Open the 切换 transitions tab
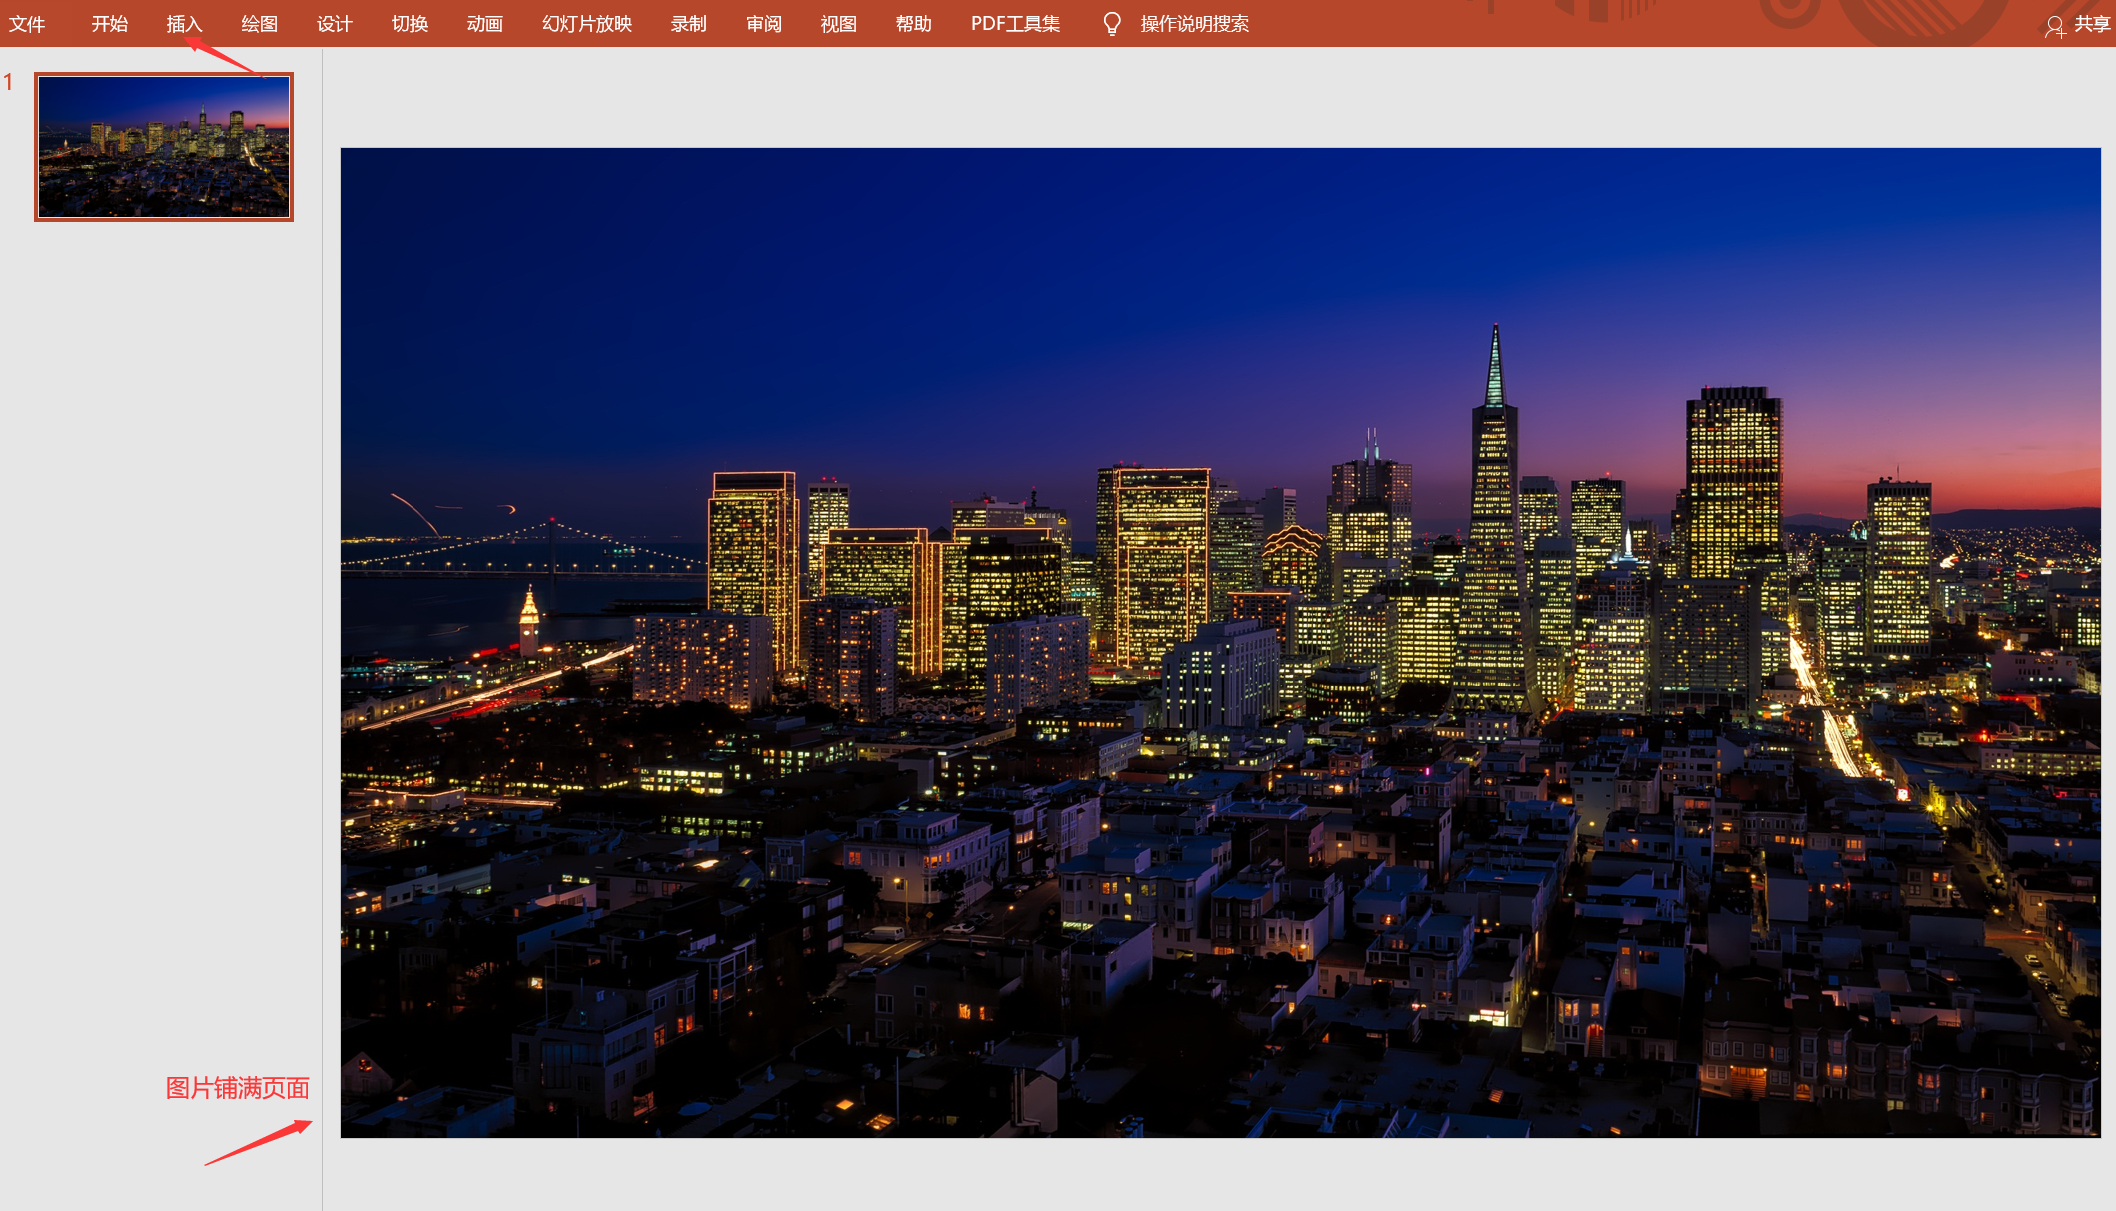Screen dimensions: 2116x1211 tap(409, 24)
